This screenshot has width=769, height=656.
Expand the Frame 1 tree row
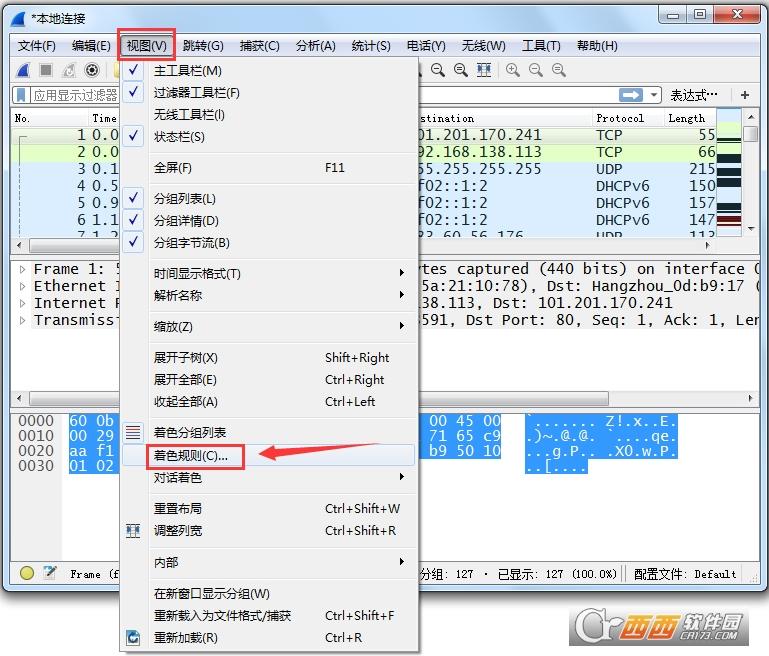[23, 269]
